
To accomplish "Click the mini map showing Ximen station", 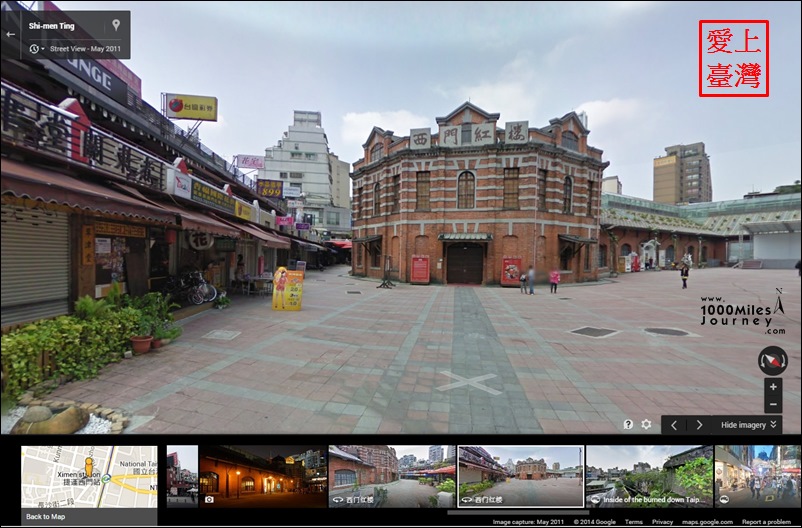I will 89,477.
